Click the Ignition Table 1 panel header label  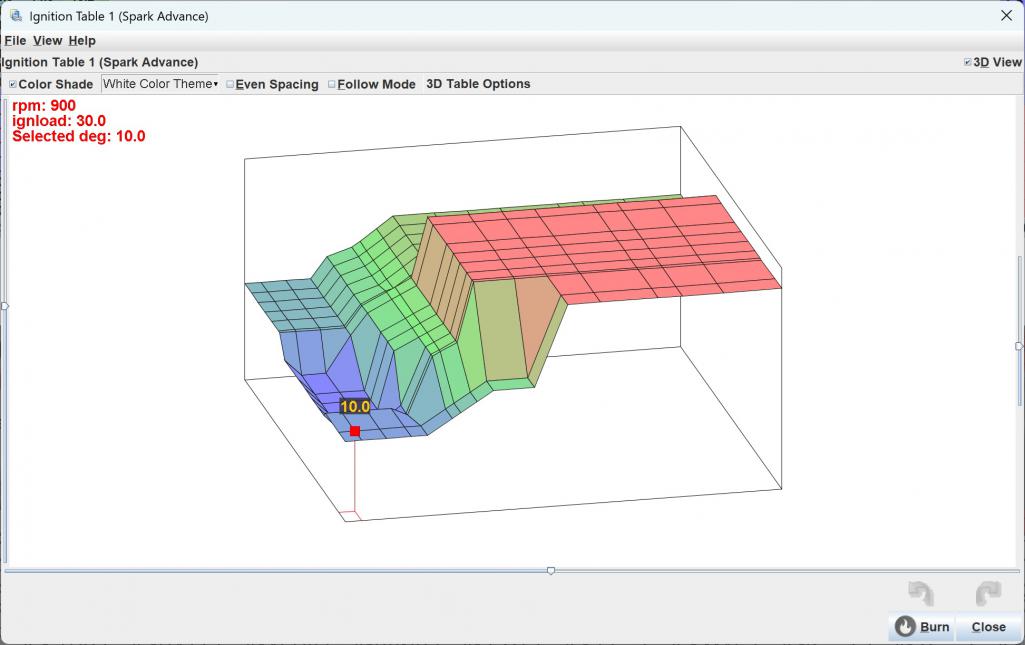[x=99, y=62]
